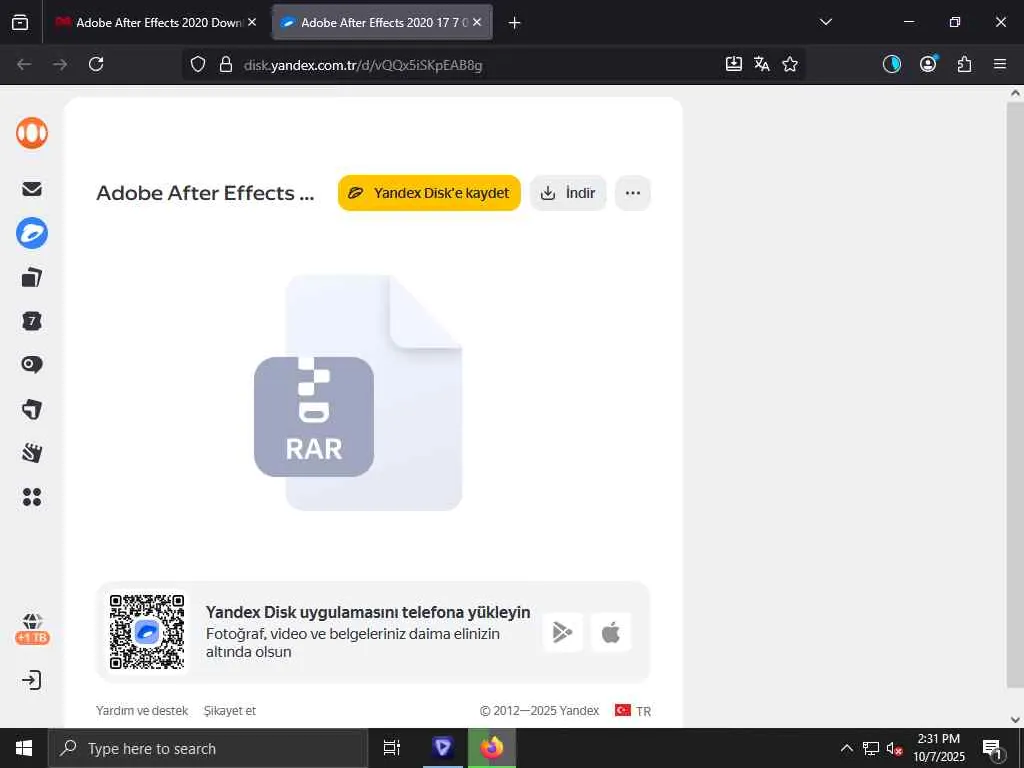Click the install app icon in address bar

point(733,64)
